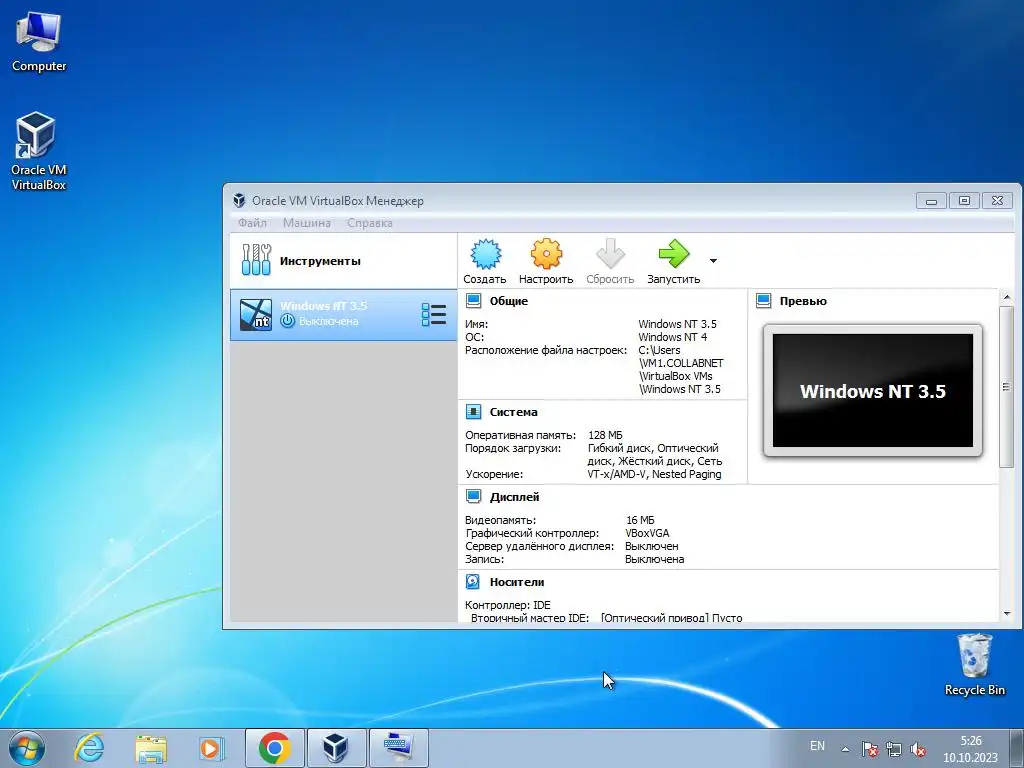Click the Выключена power state icon in VM list
The width and height of the screenshot is (1024, 768).
(x=287, y=321)
